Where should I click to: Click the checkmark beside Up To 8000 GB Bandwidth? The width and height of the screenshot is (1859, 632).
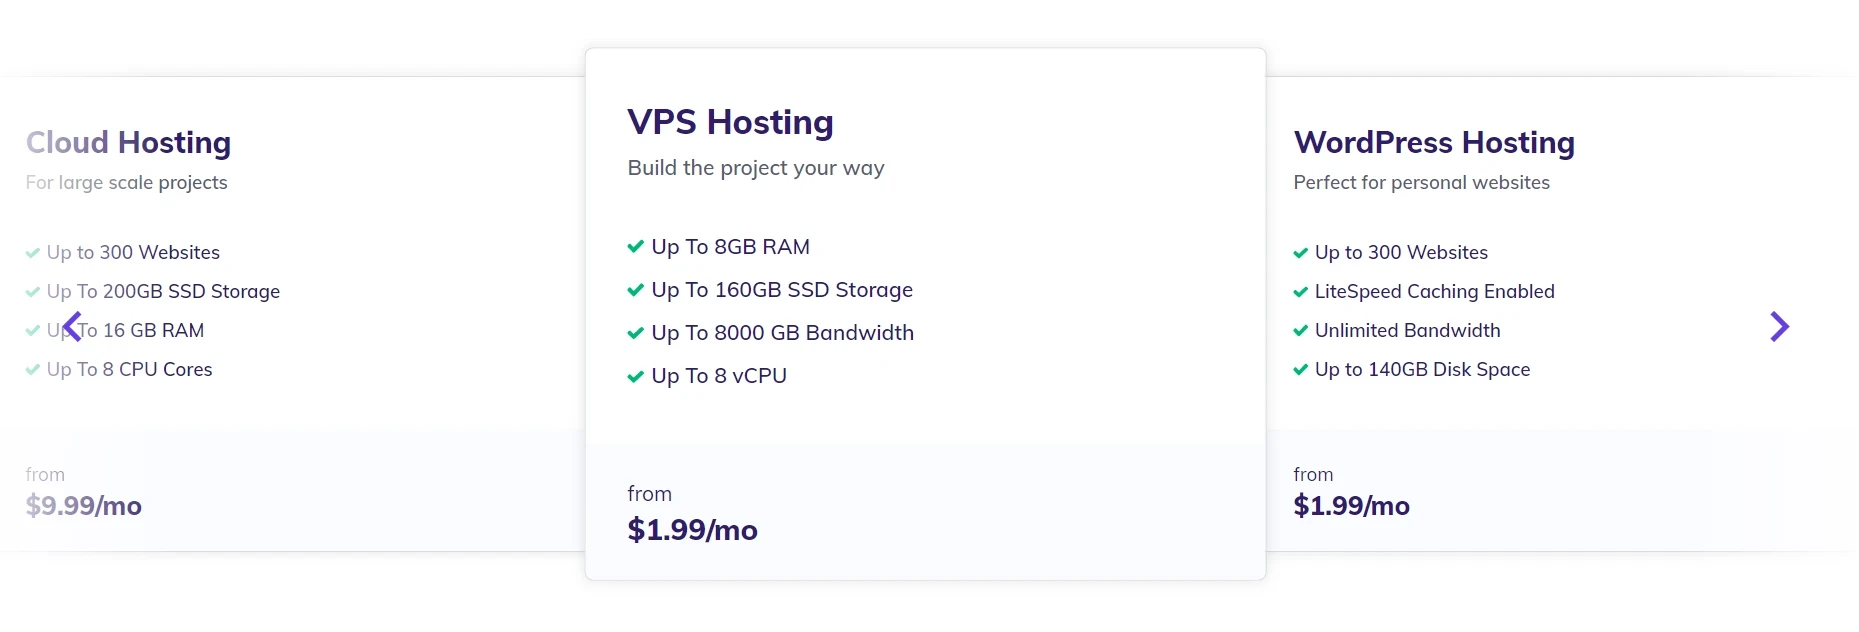pos(635,333)
